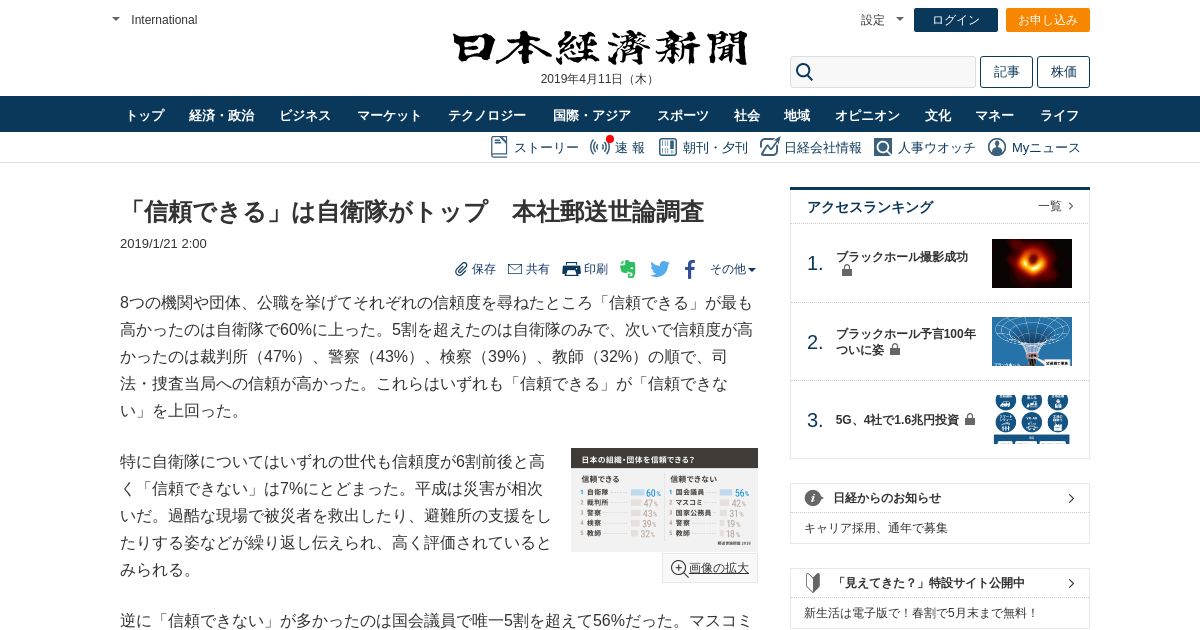
Task: Click the 日経からのお知らせ info icon
Action: (814, 498)
